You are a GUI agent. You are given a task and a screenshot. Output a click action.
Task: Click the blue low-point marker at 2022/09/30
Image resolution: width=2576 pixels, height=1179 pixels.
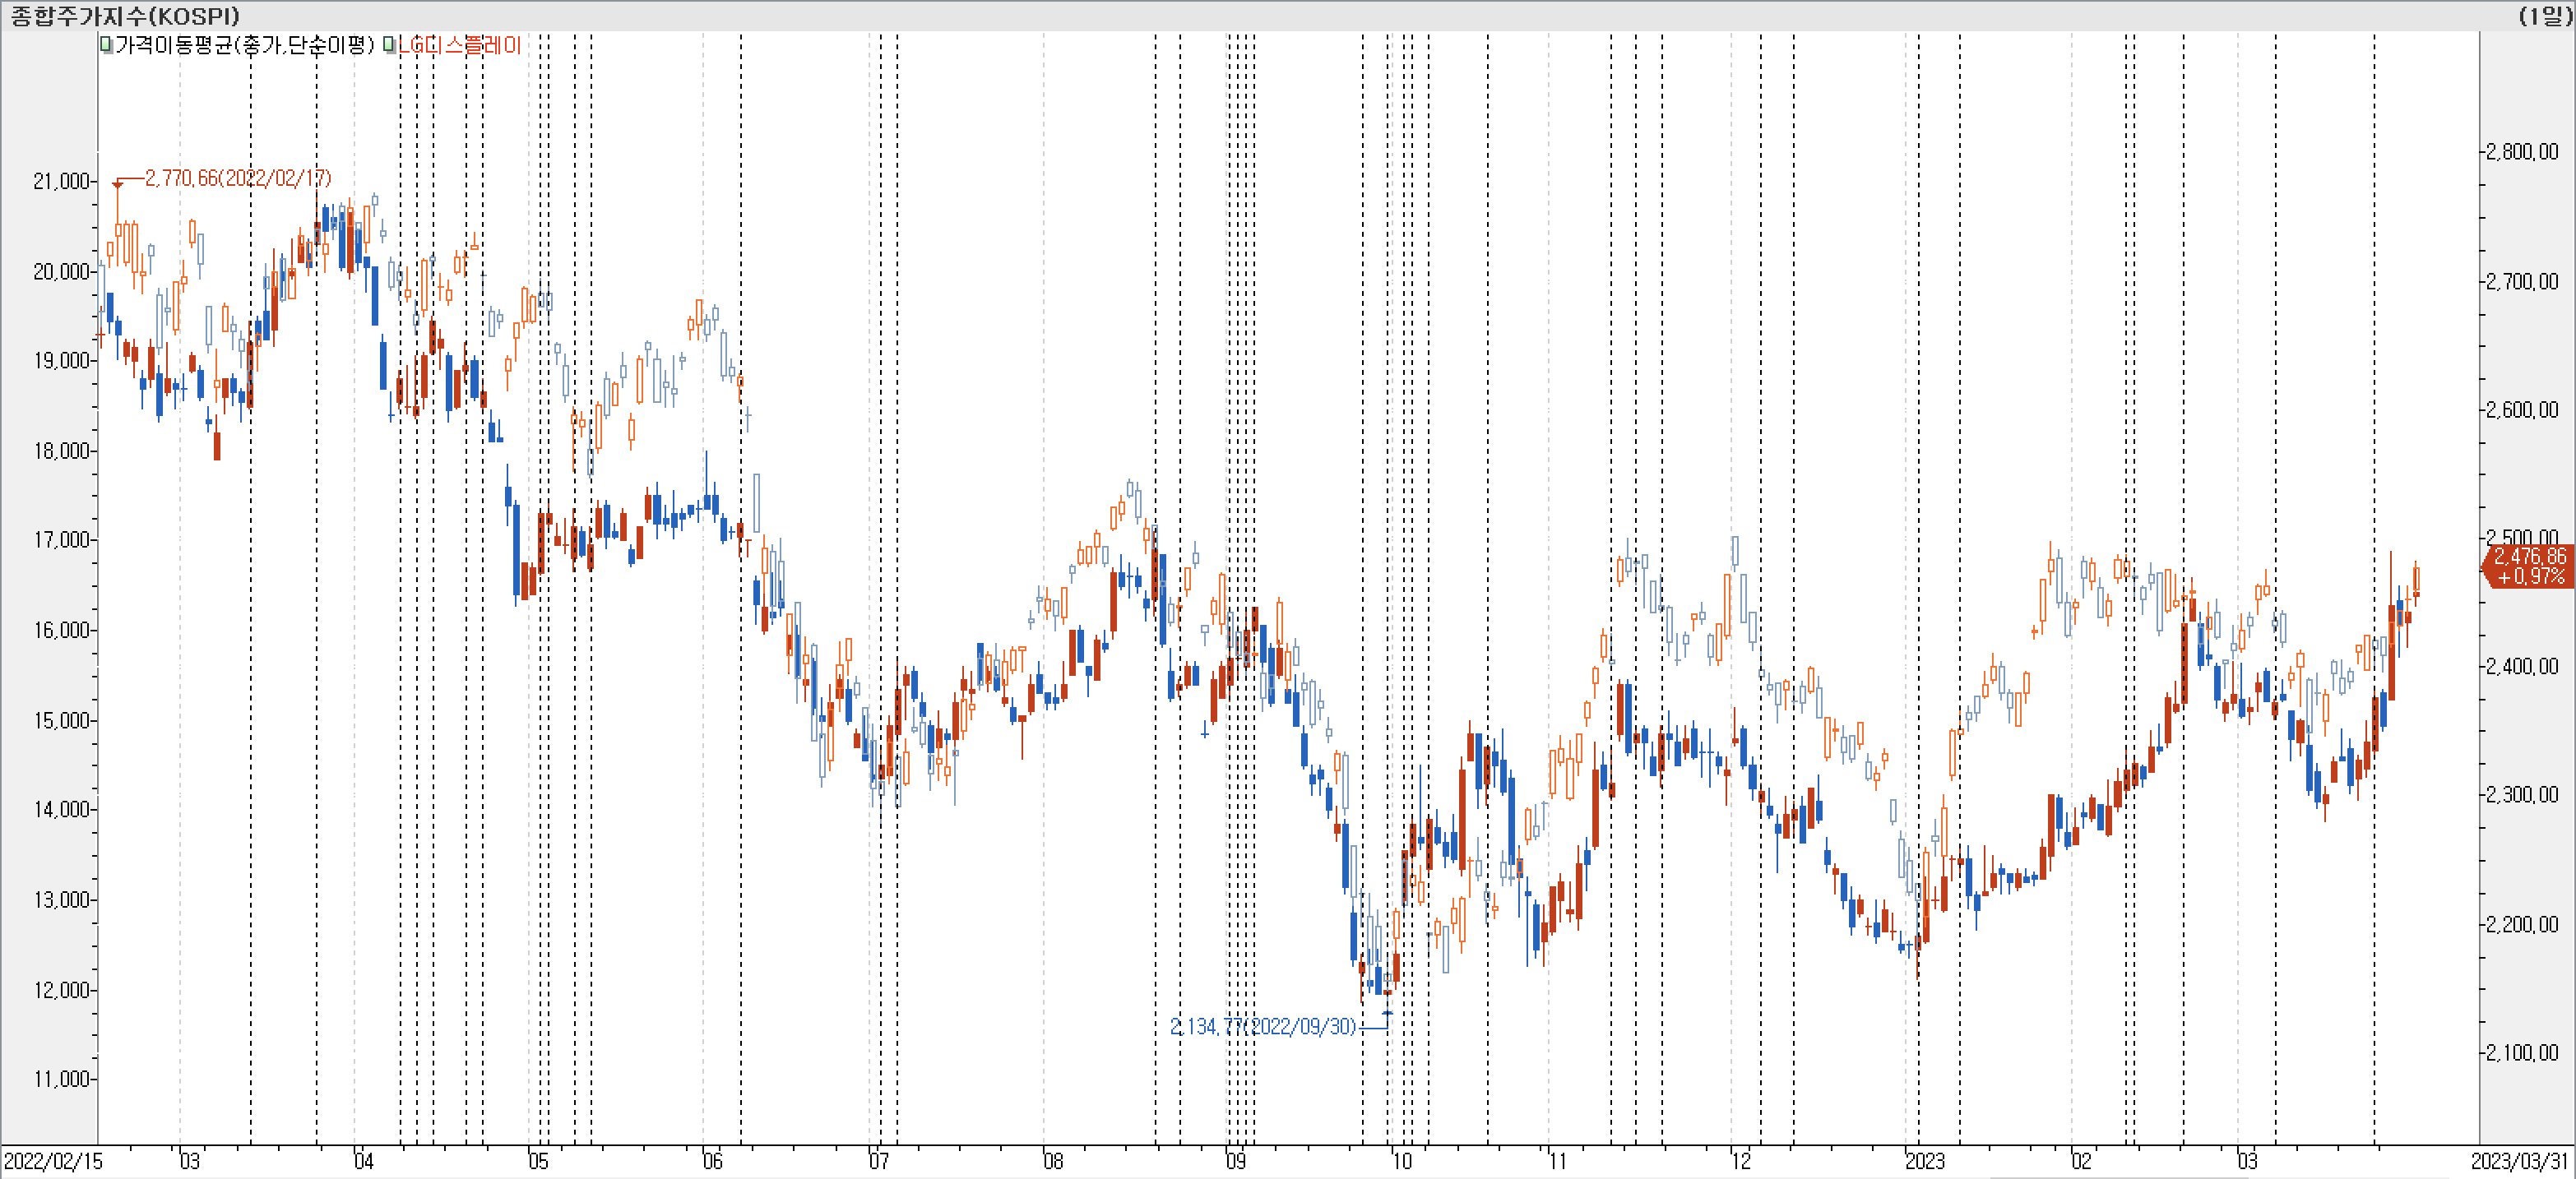[1387, 1013]
